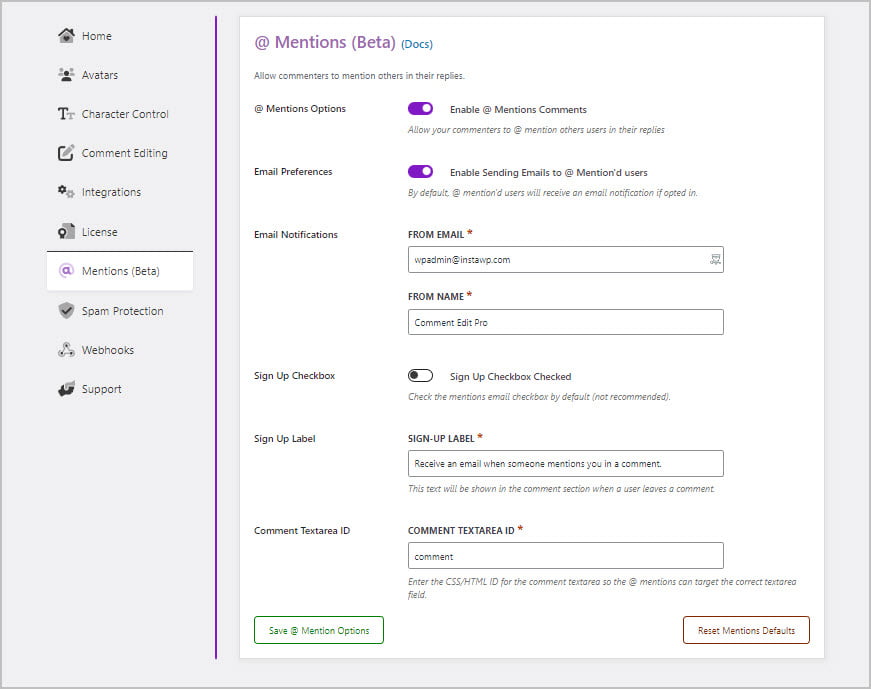Open Integrations via its gears icon

pos(66,192)
